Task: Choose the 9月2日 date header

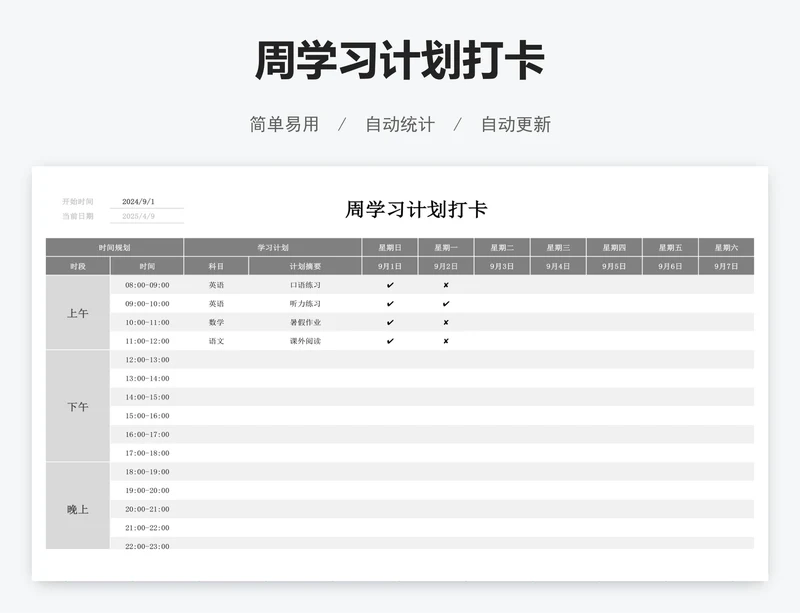Action: (x=446, y=266)
